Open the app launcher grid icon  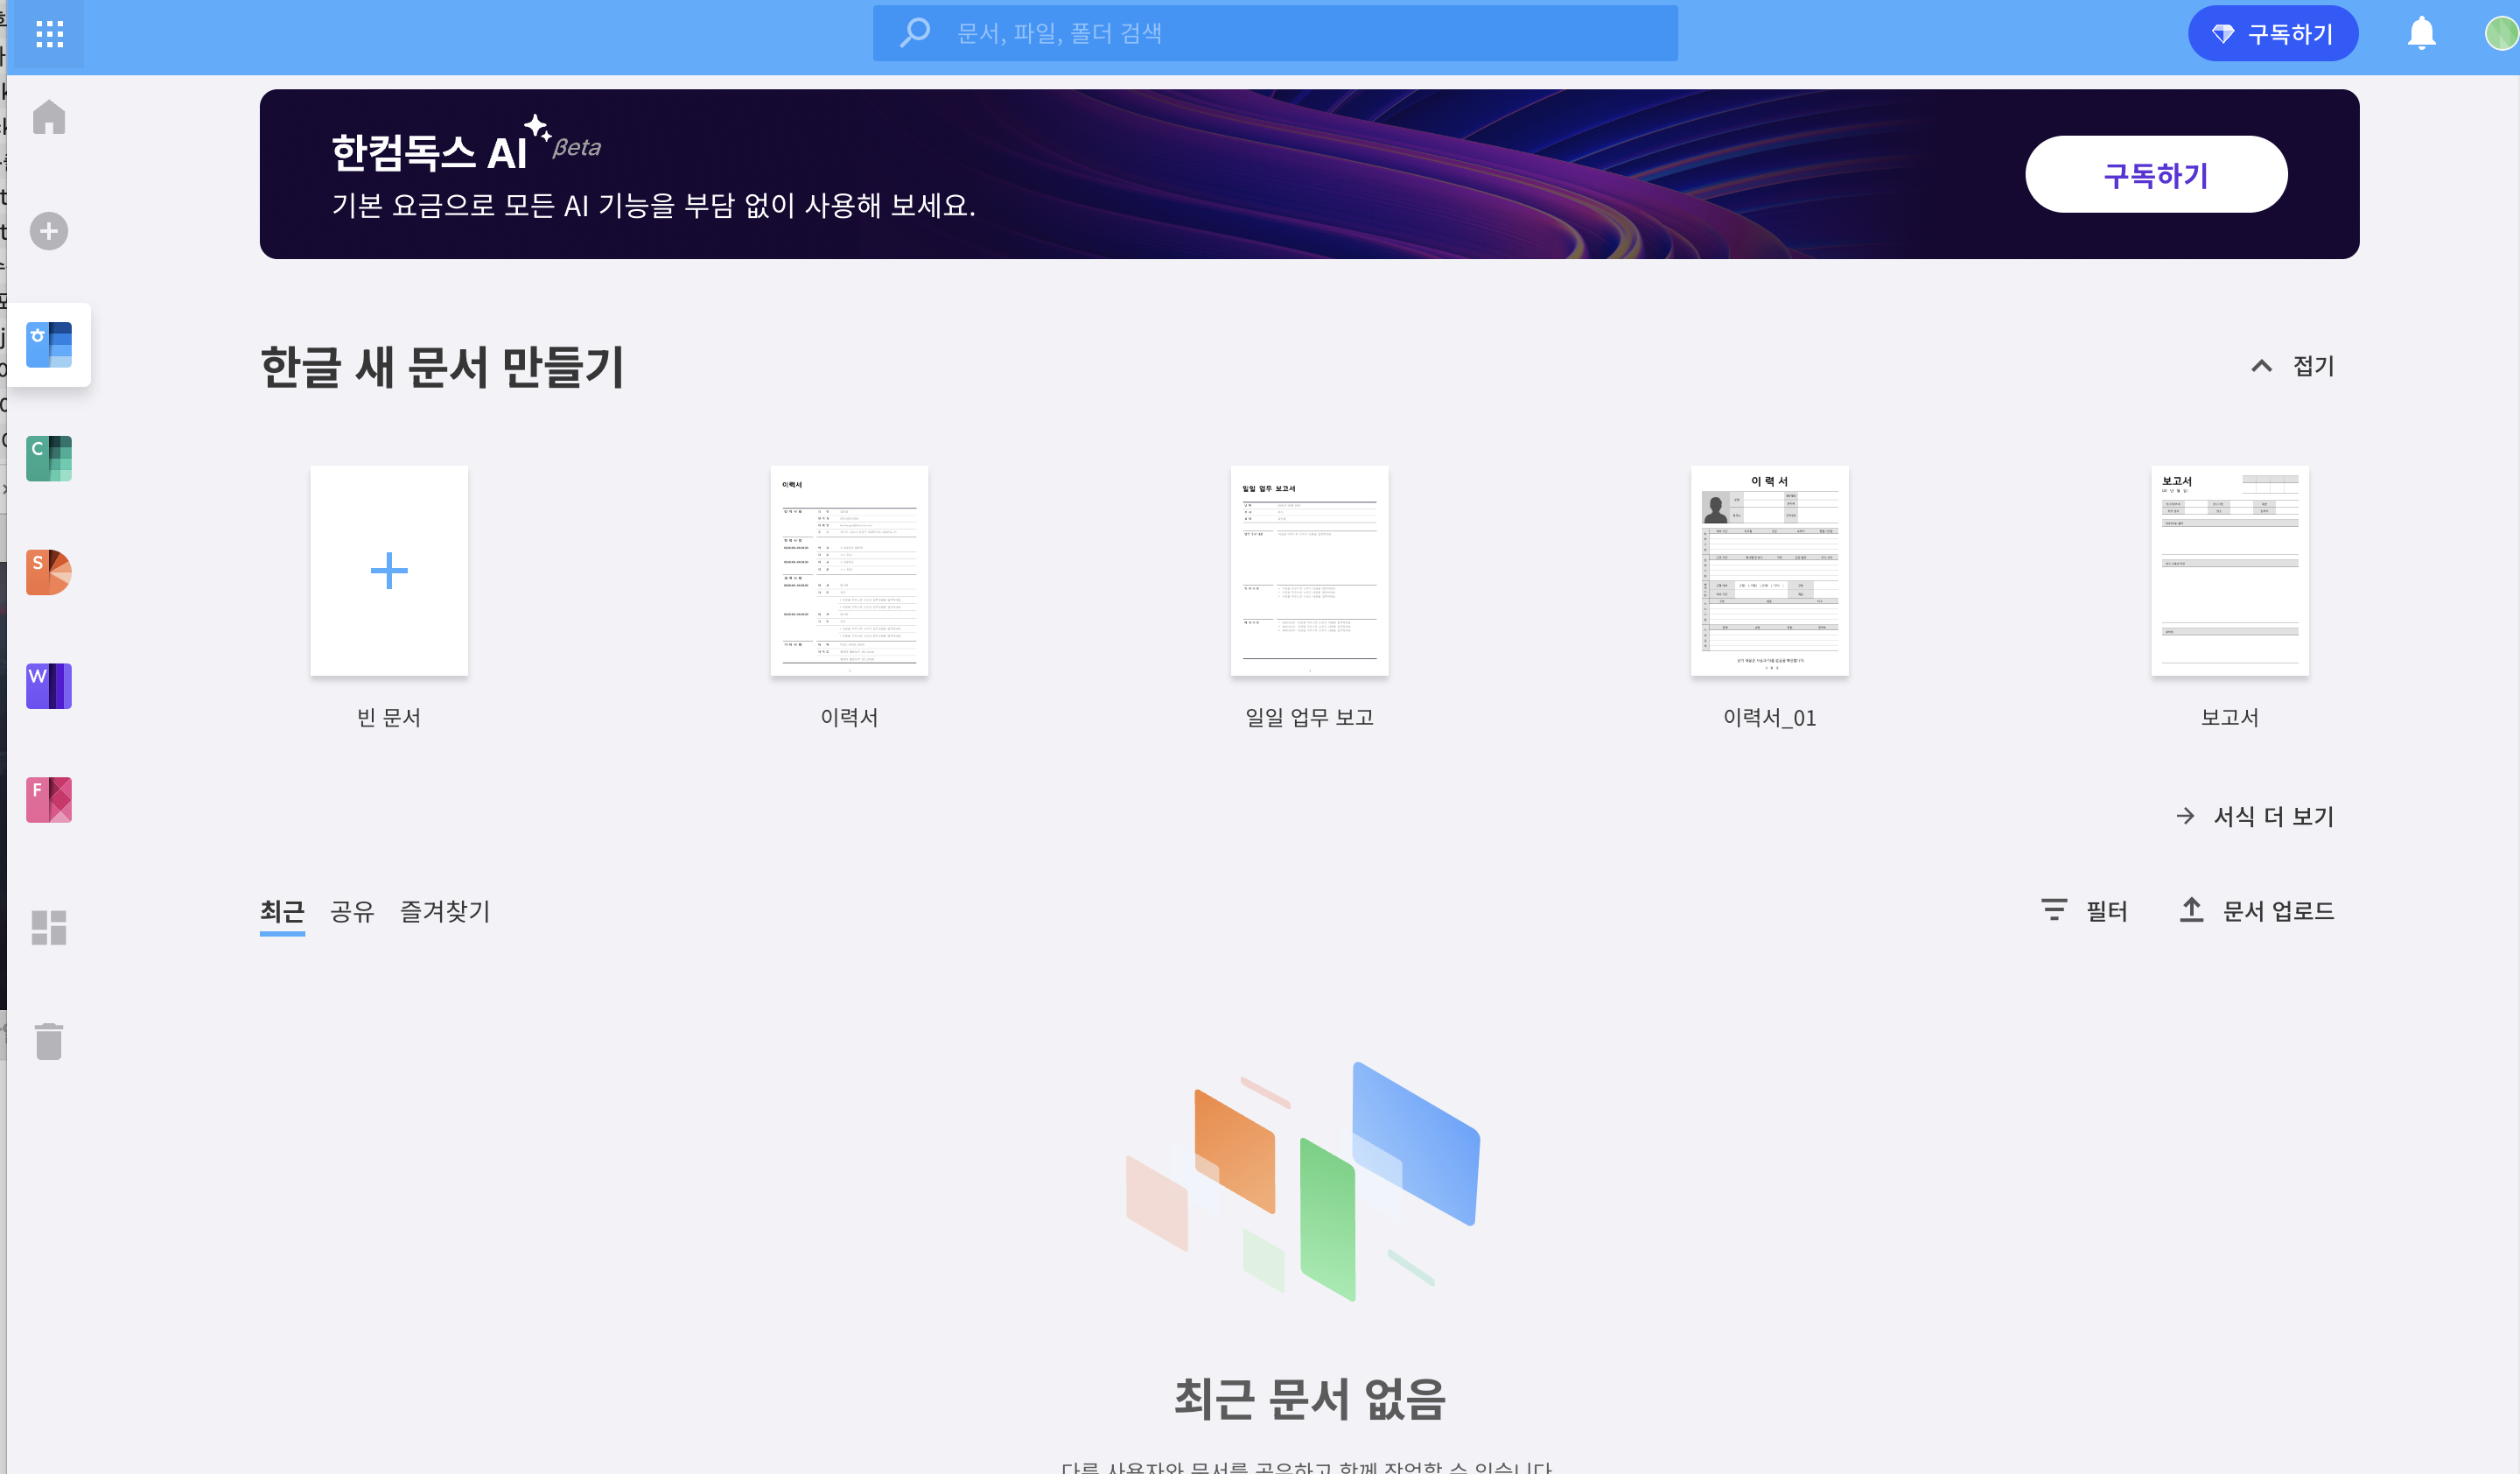pyautogui.click(x=49, y=34)
